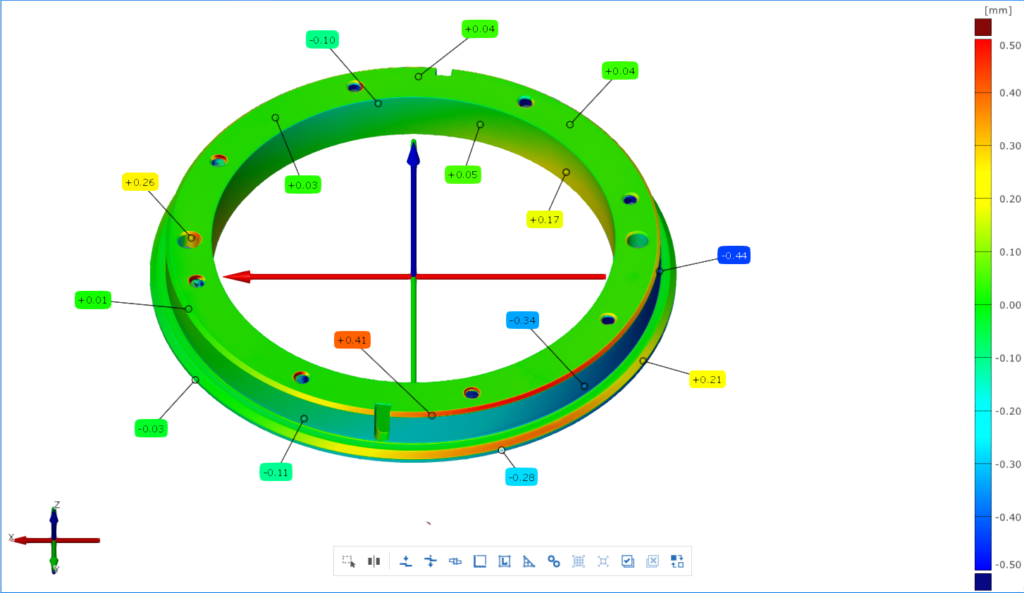This screenshot has height=593, width=1024.
Task: Select the rectangular selection cursor tool
Action: coord(348,561)
